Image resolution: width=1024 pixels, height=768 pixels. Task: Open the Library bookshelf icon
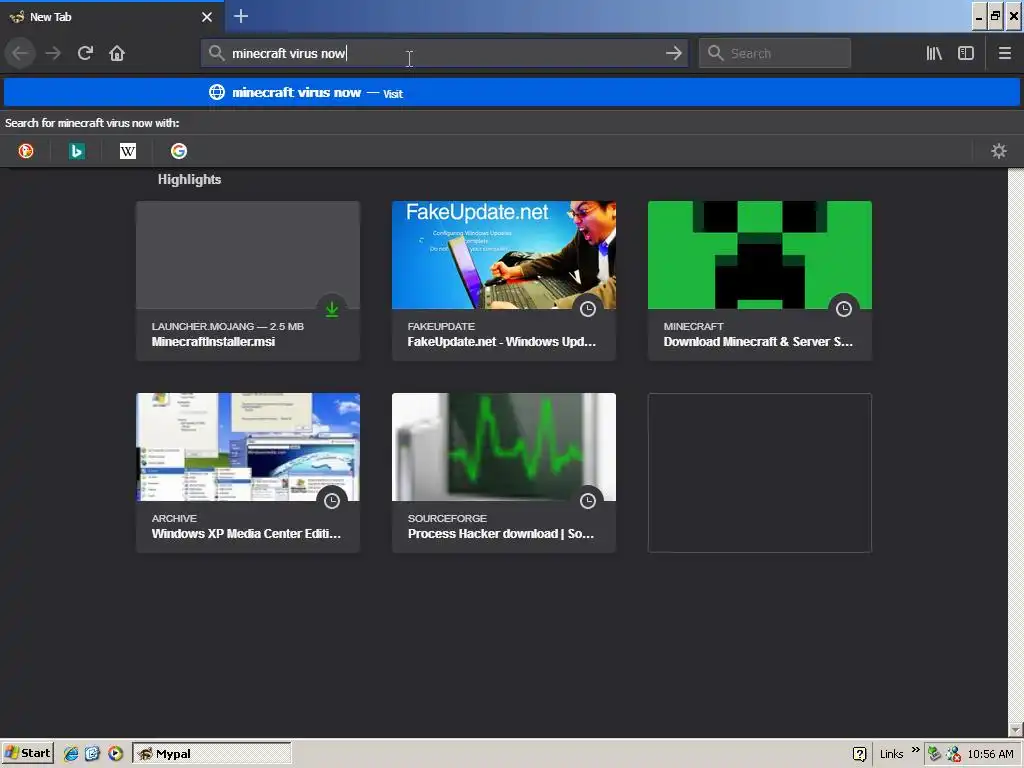pyautogui.click(x=934, y=53)
